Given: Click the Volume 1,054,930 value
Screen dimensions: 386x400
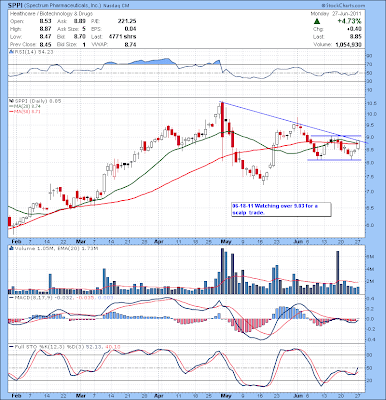Looking at the screenshot, I should [x=349, y=44].
